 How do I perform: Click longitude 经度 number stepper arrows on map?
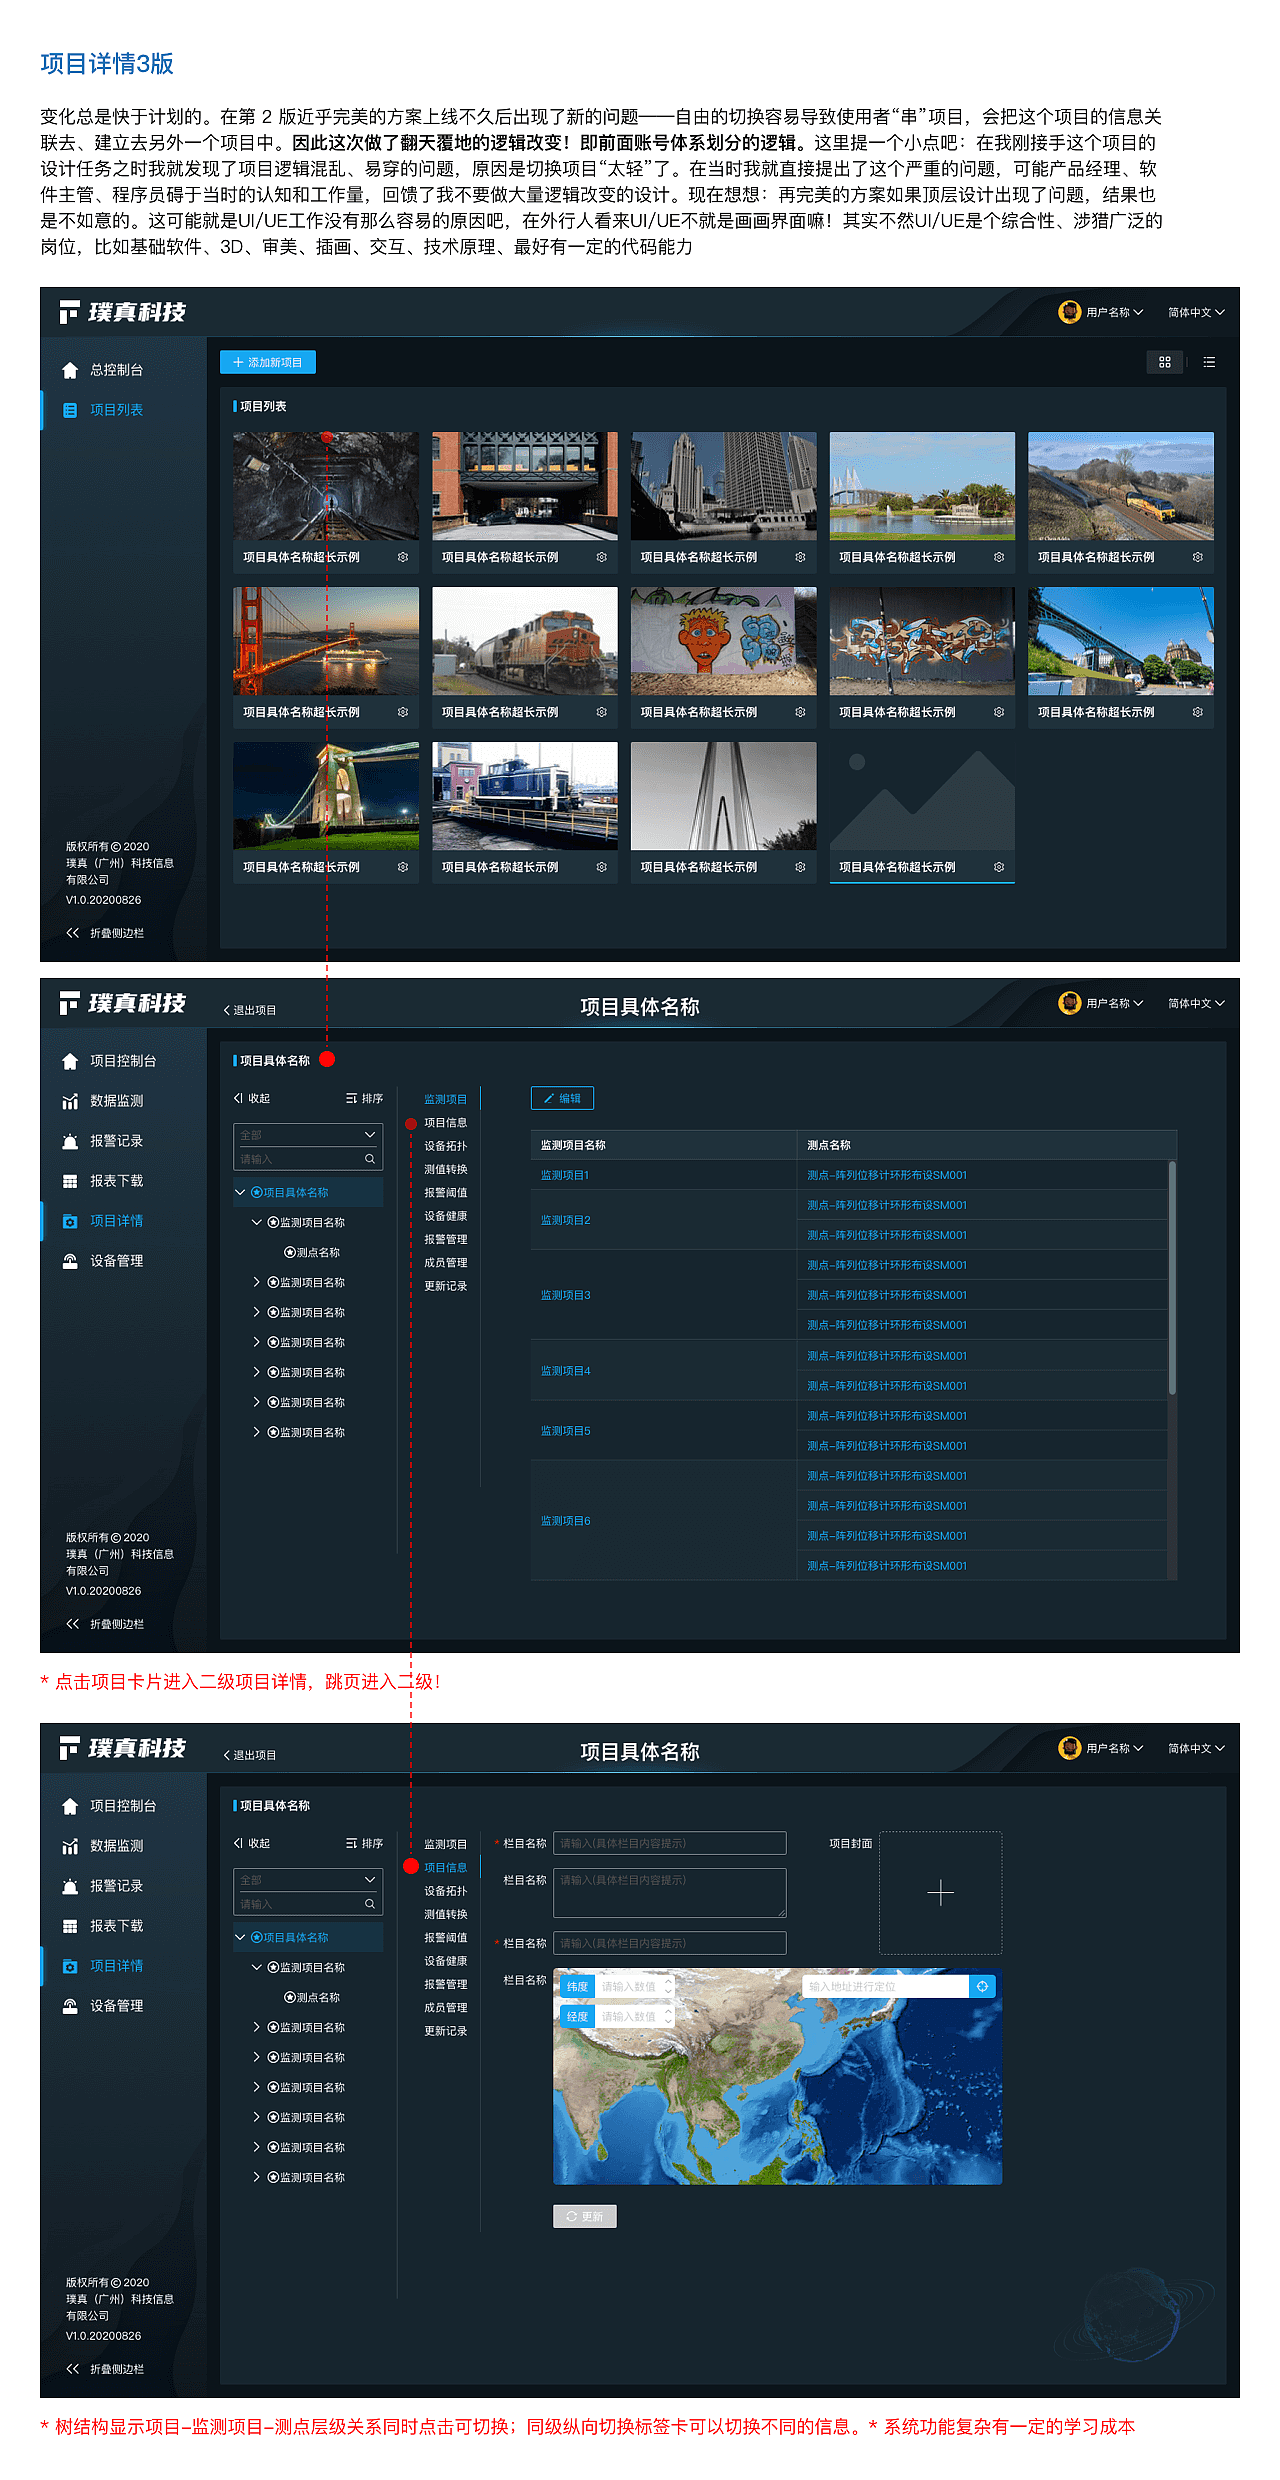(x=668, y=2016)
